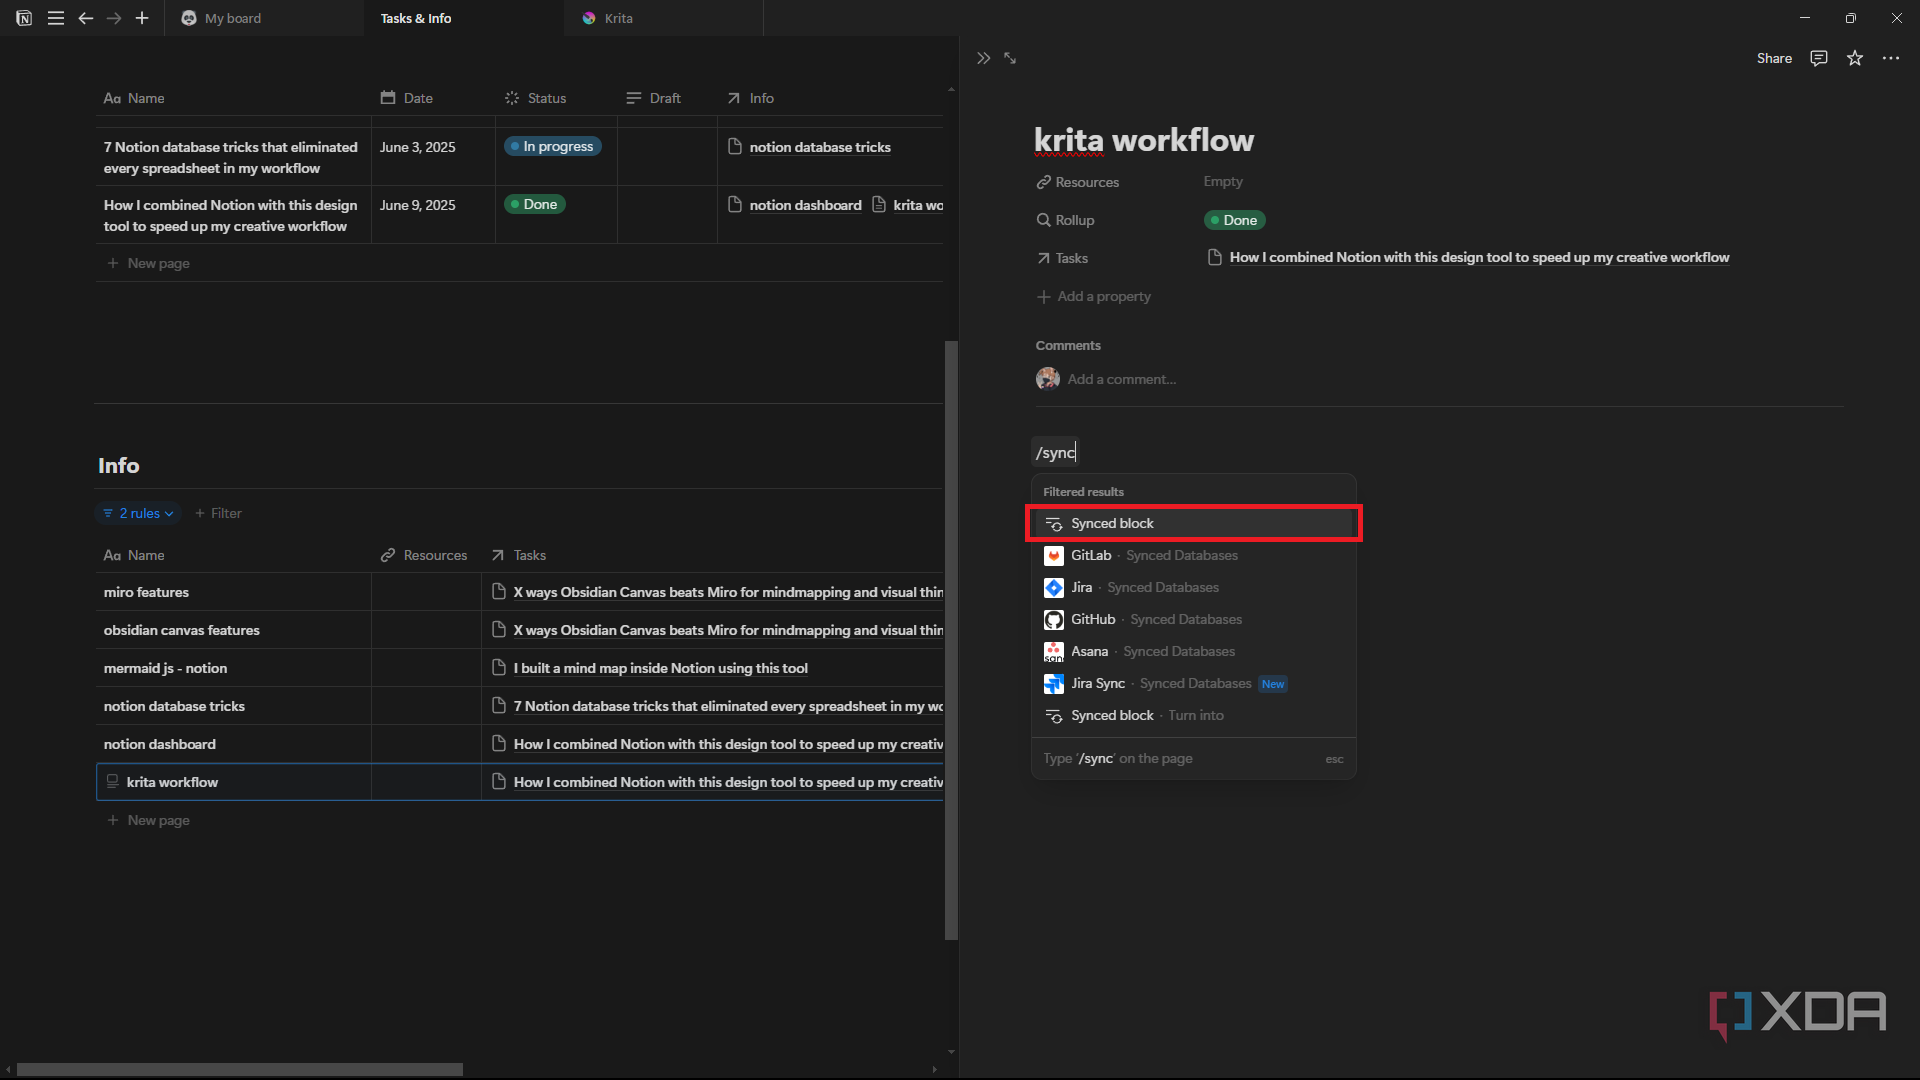
Task: Open the In progress status cell
Action: tap(552, 146)
